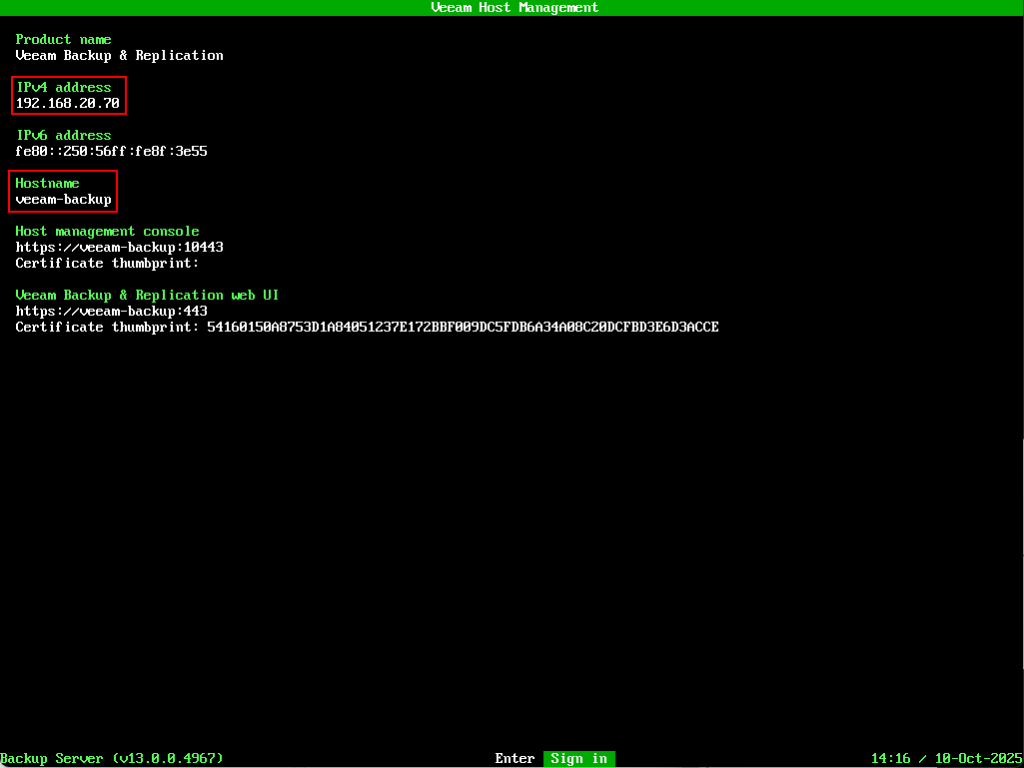1024x768 pixels.
Task: Select the web UI certificate thumbprint hash
Action: pos(463,327)
